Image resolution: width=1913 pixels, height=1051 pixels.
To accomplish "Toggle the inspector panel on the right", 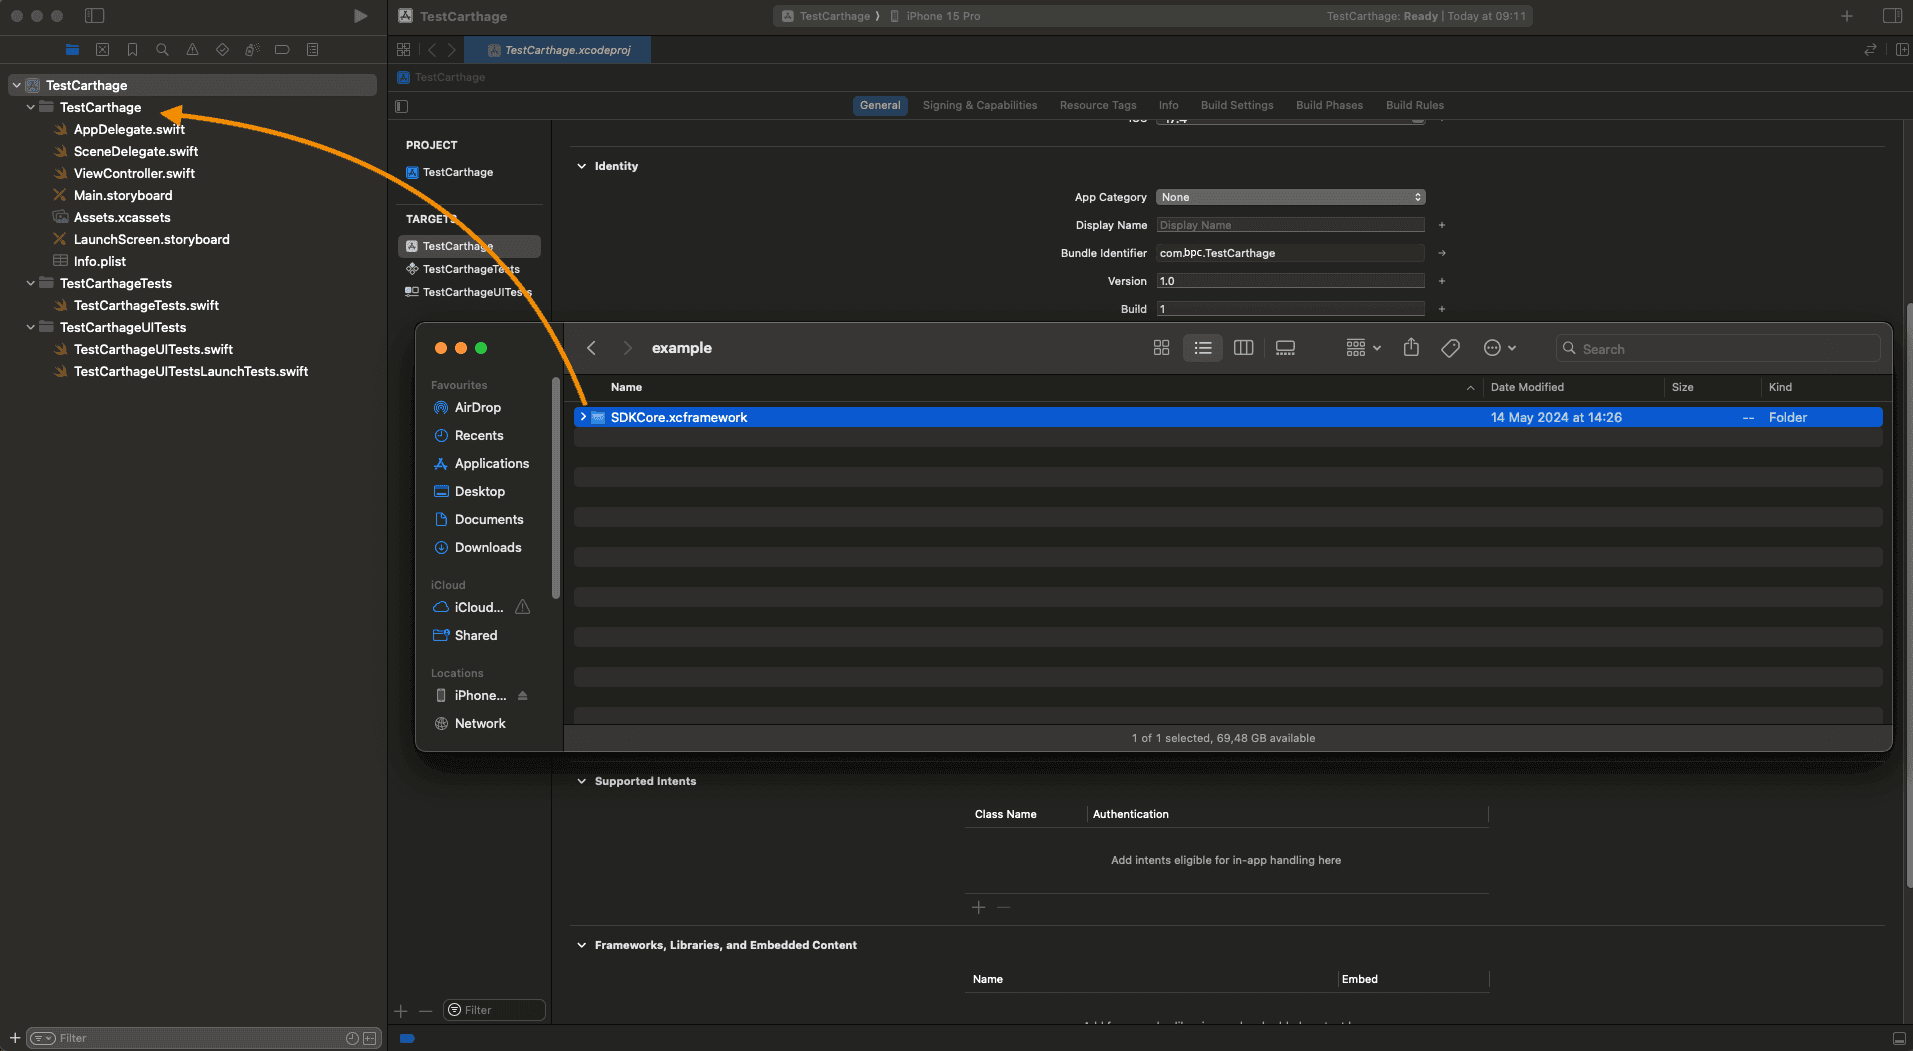I will pos(1892,16).
